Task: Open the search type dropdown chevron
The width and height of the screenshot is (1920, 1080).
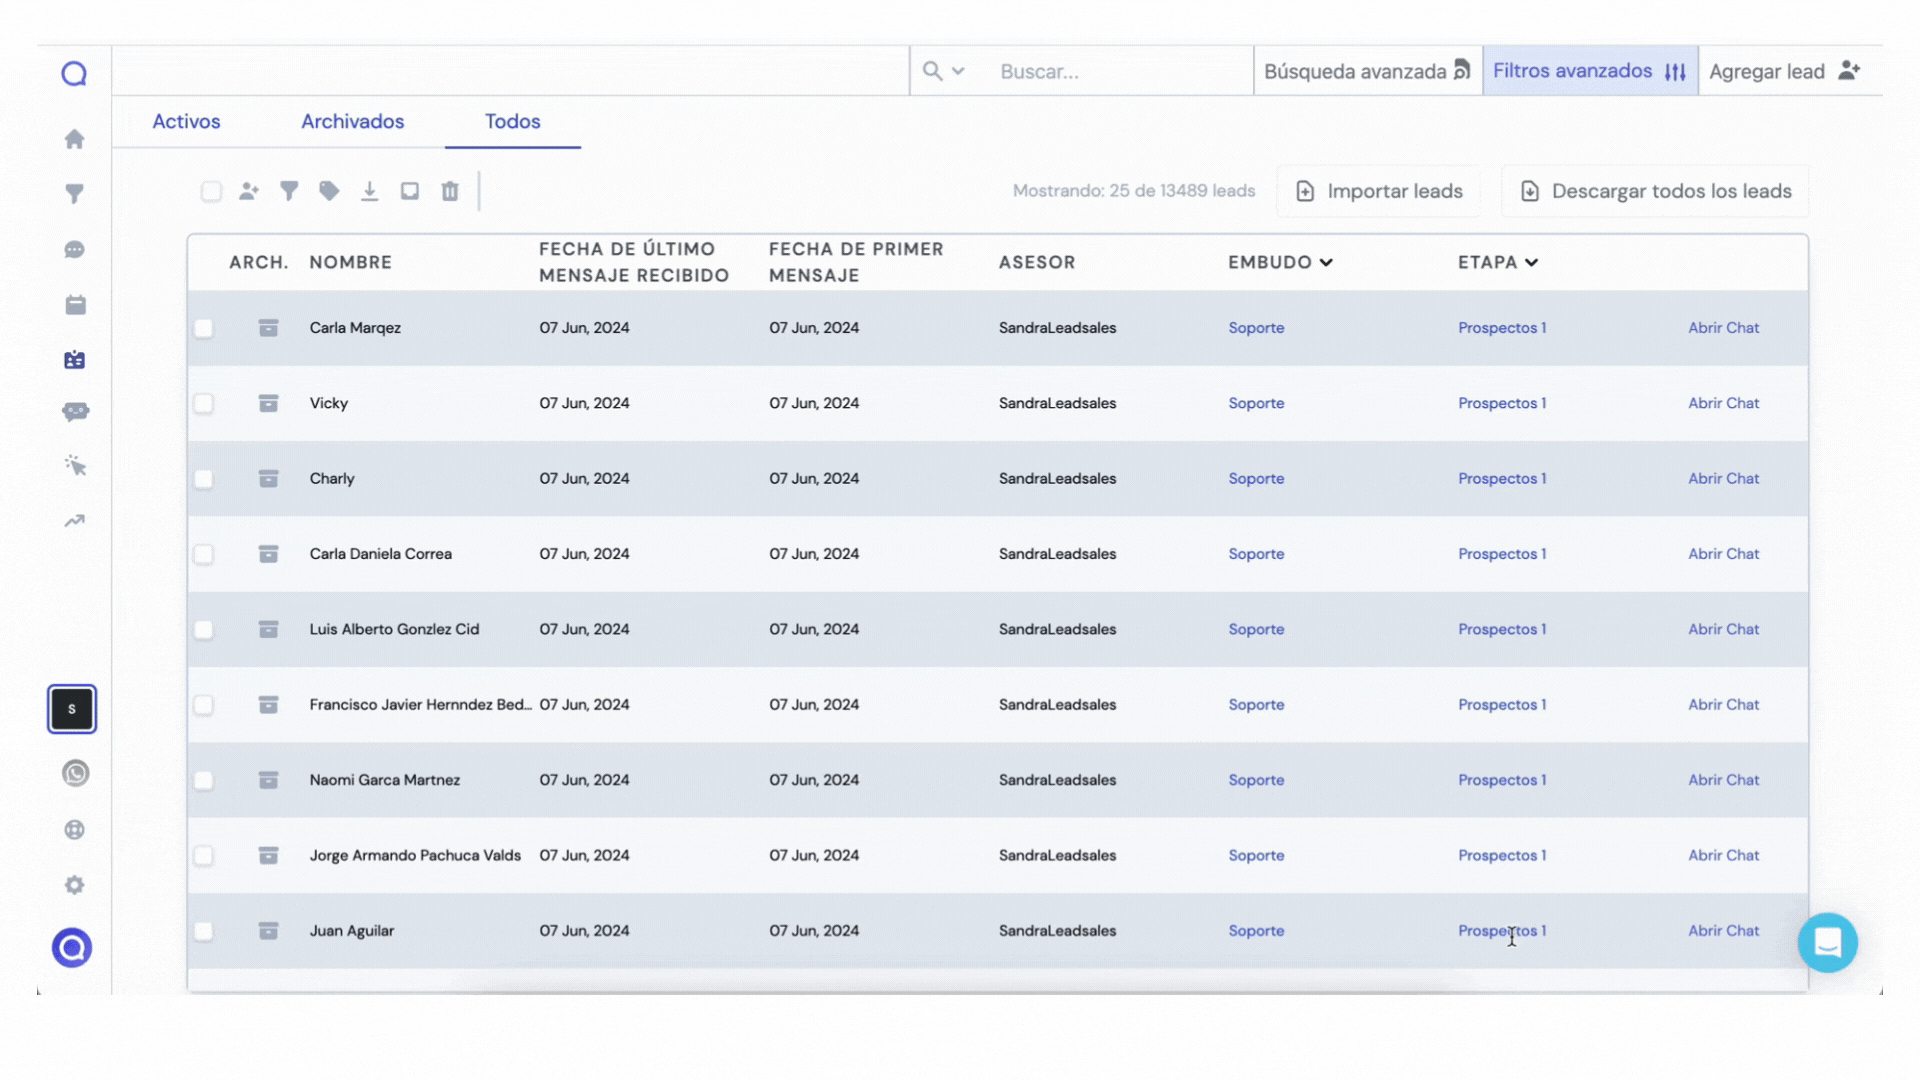Action: click(958, 71)
